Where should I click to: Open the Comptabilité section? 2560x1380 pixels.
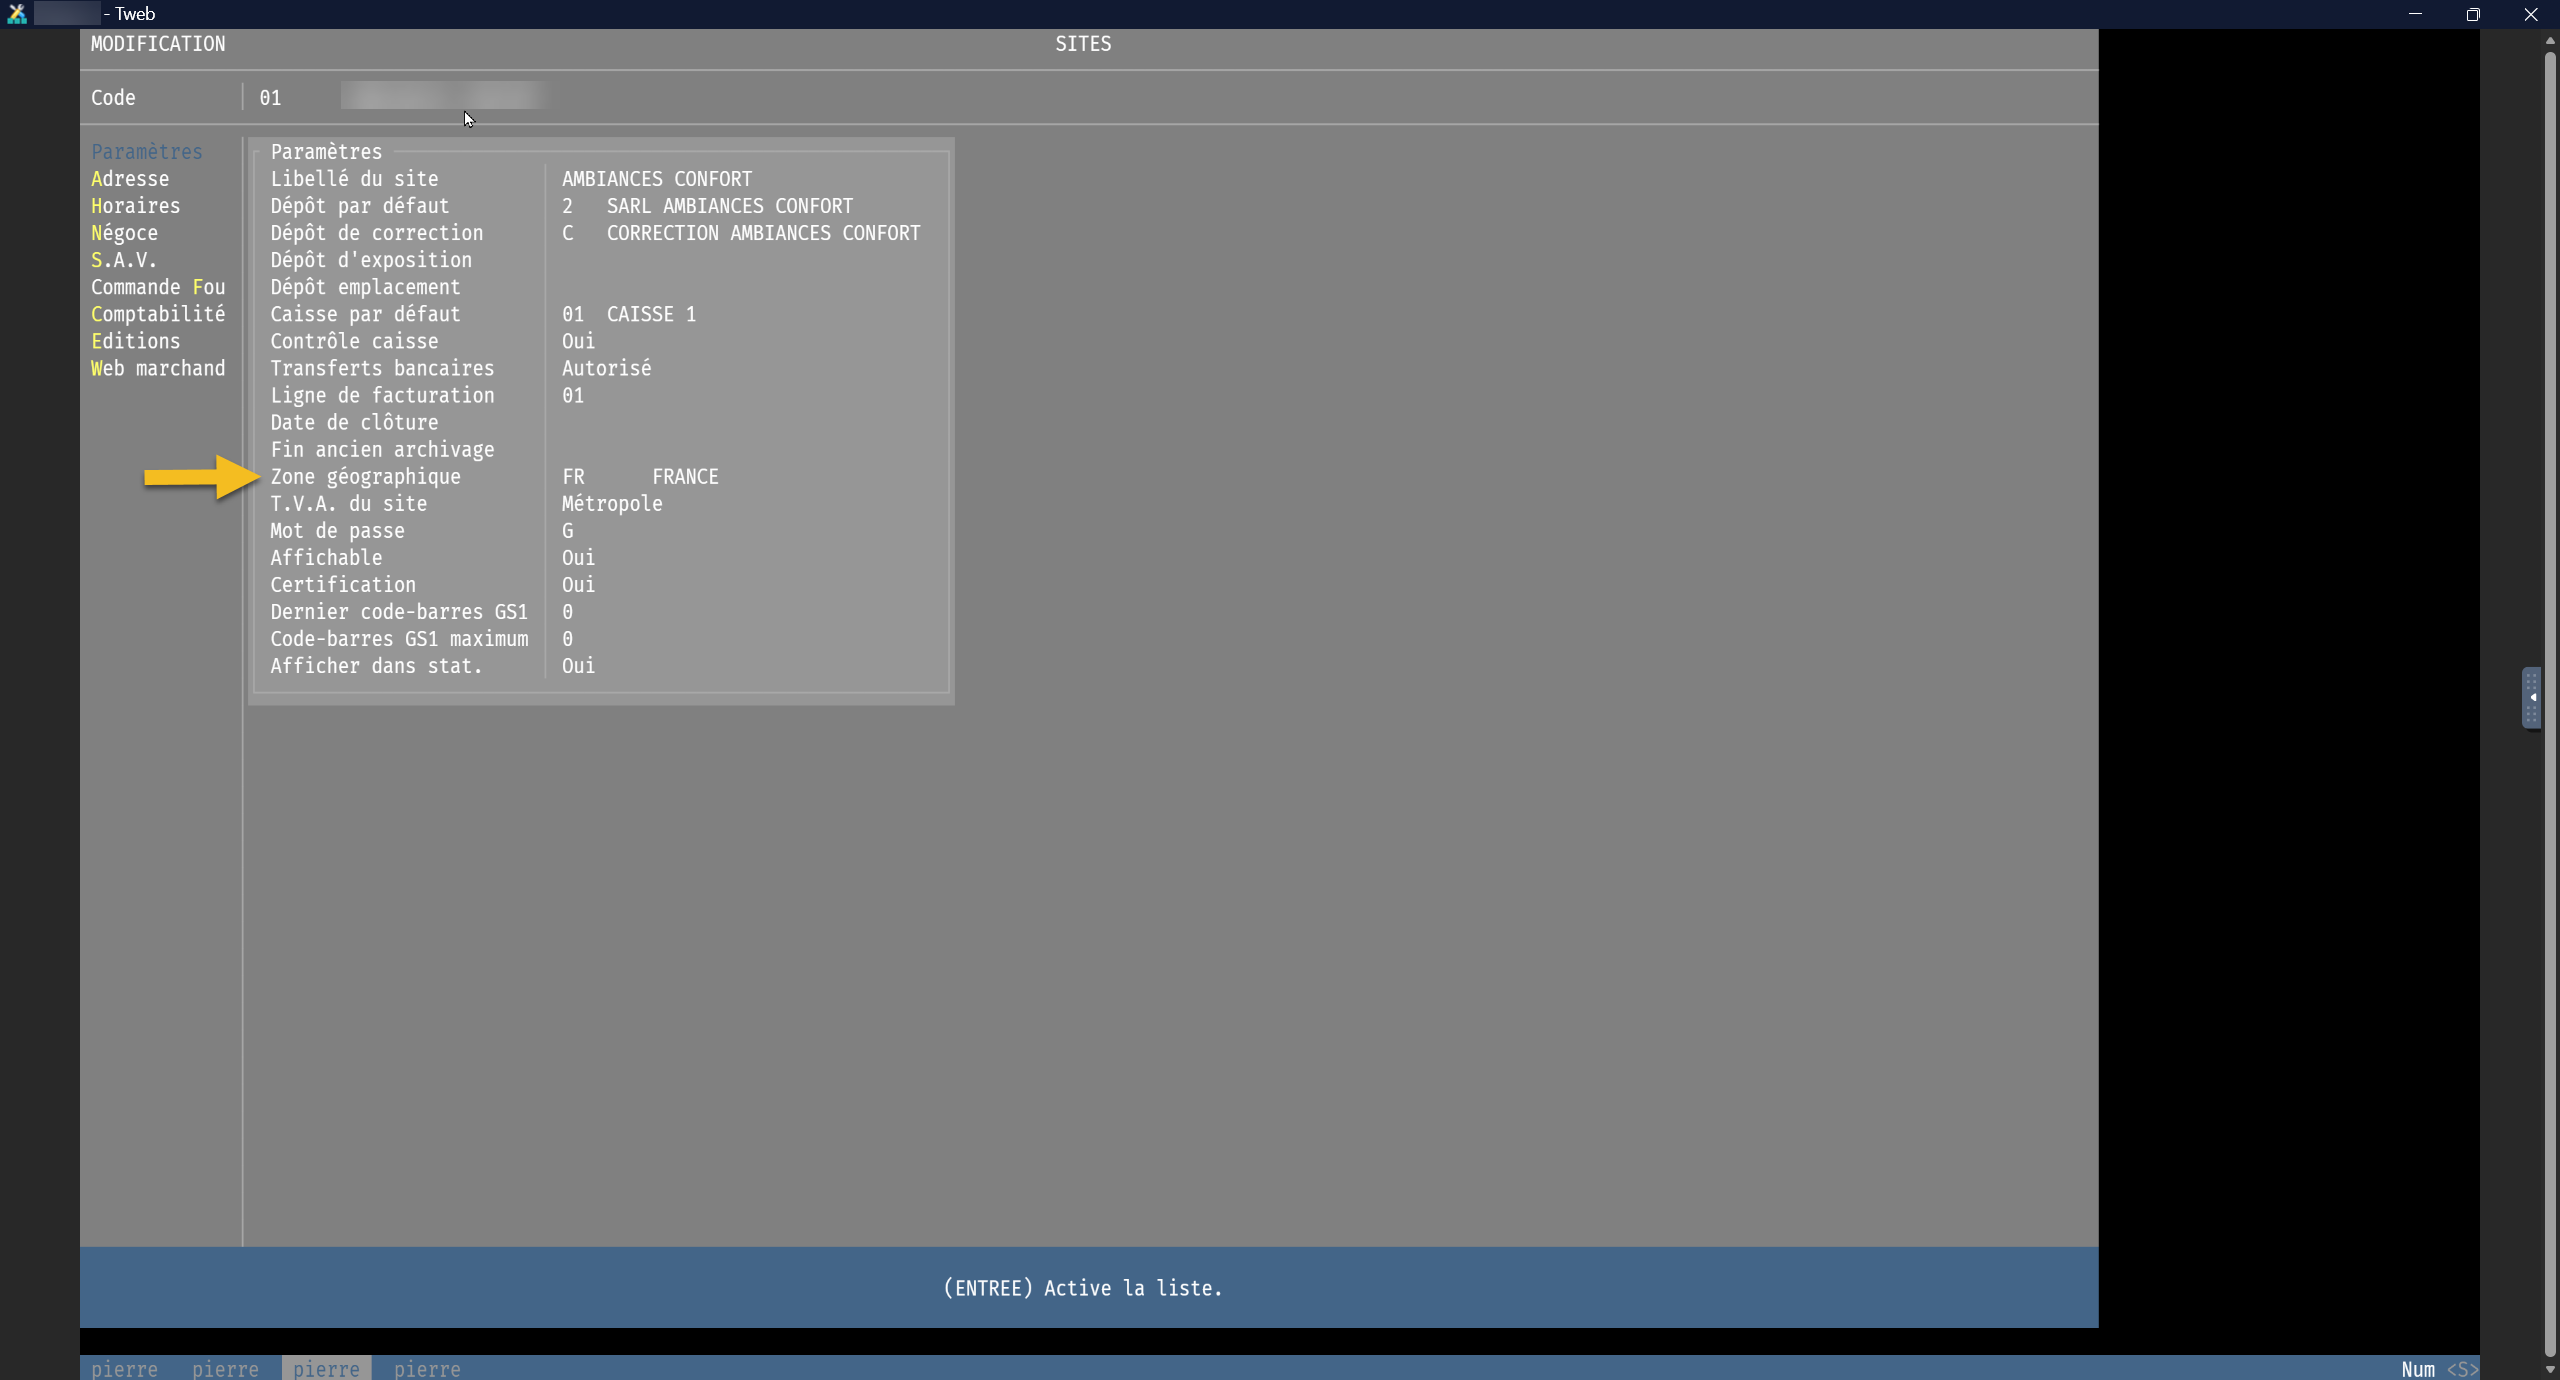tap(158, 314)
